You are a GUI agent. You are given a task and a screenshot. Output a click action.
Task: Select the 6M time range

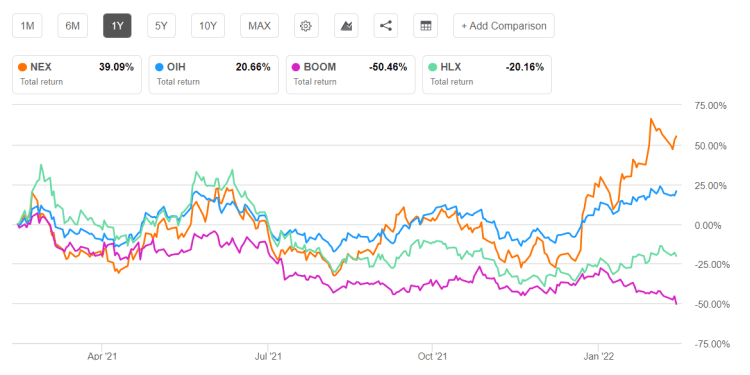[72, 26]
